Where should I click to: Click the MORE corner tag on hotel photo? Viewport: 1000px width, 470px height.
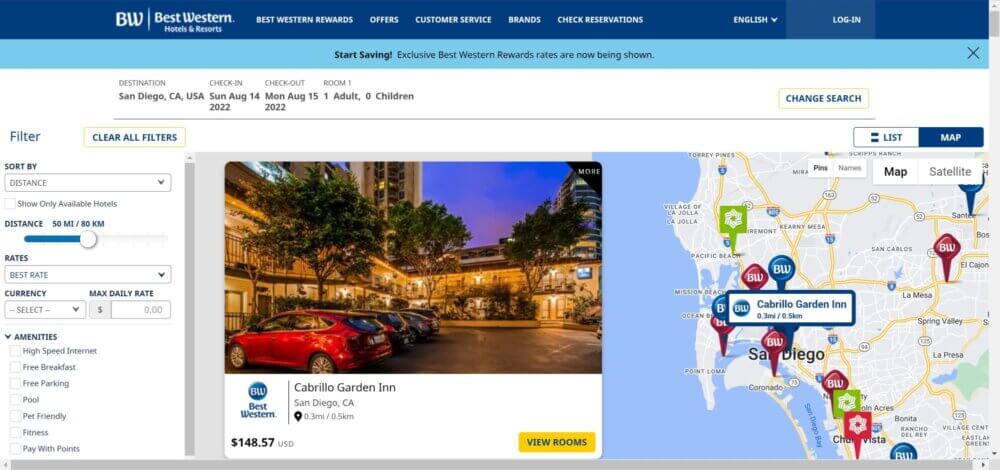[x=589, y=172]
